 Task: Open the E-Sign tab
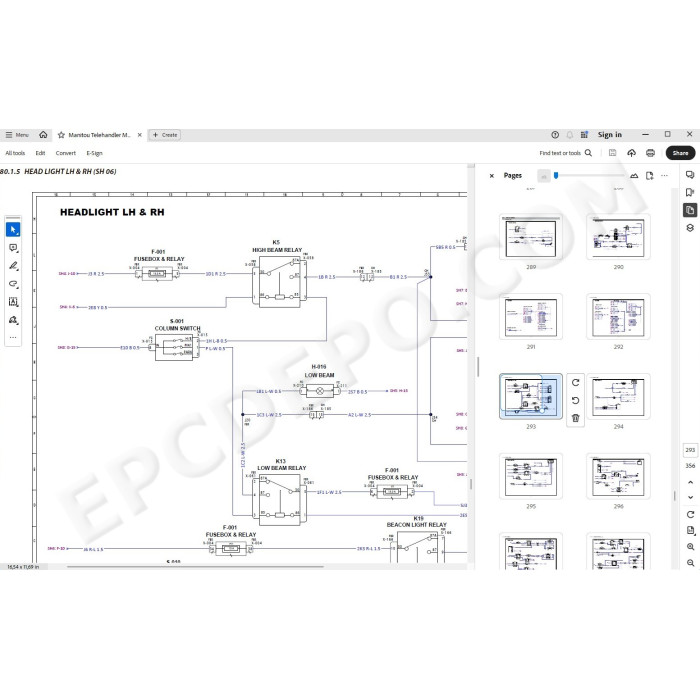[94, 153]
